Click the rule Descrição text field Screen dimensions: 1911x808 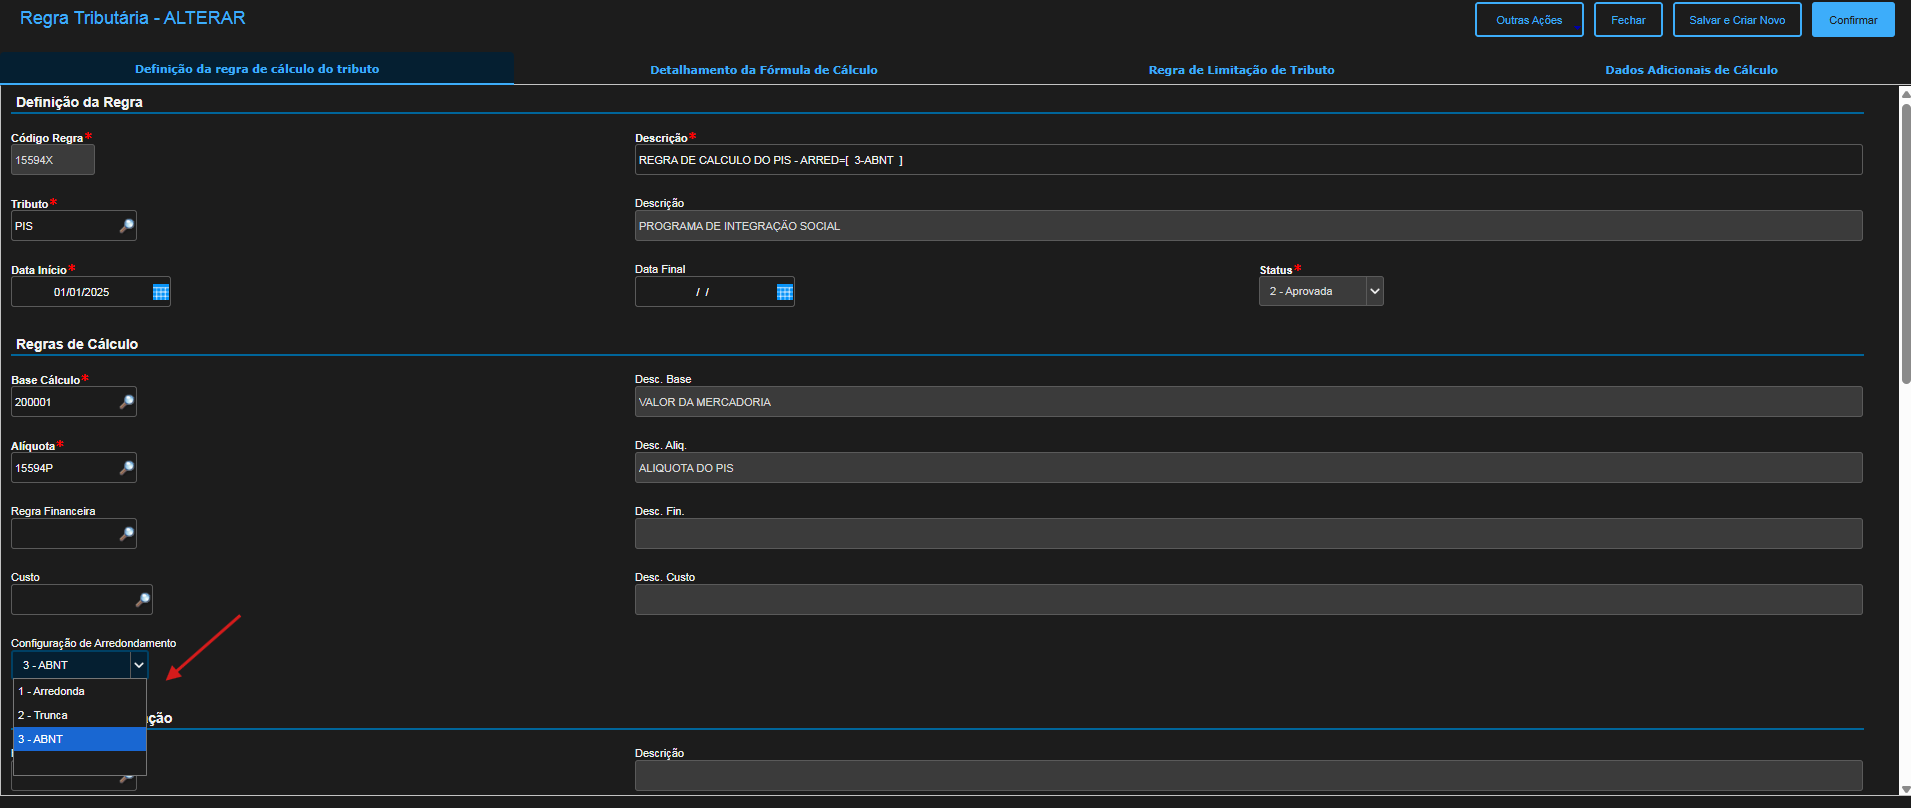click(1247, 160)
